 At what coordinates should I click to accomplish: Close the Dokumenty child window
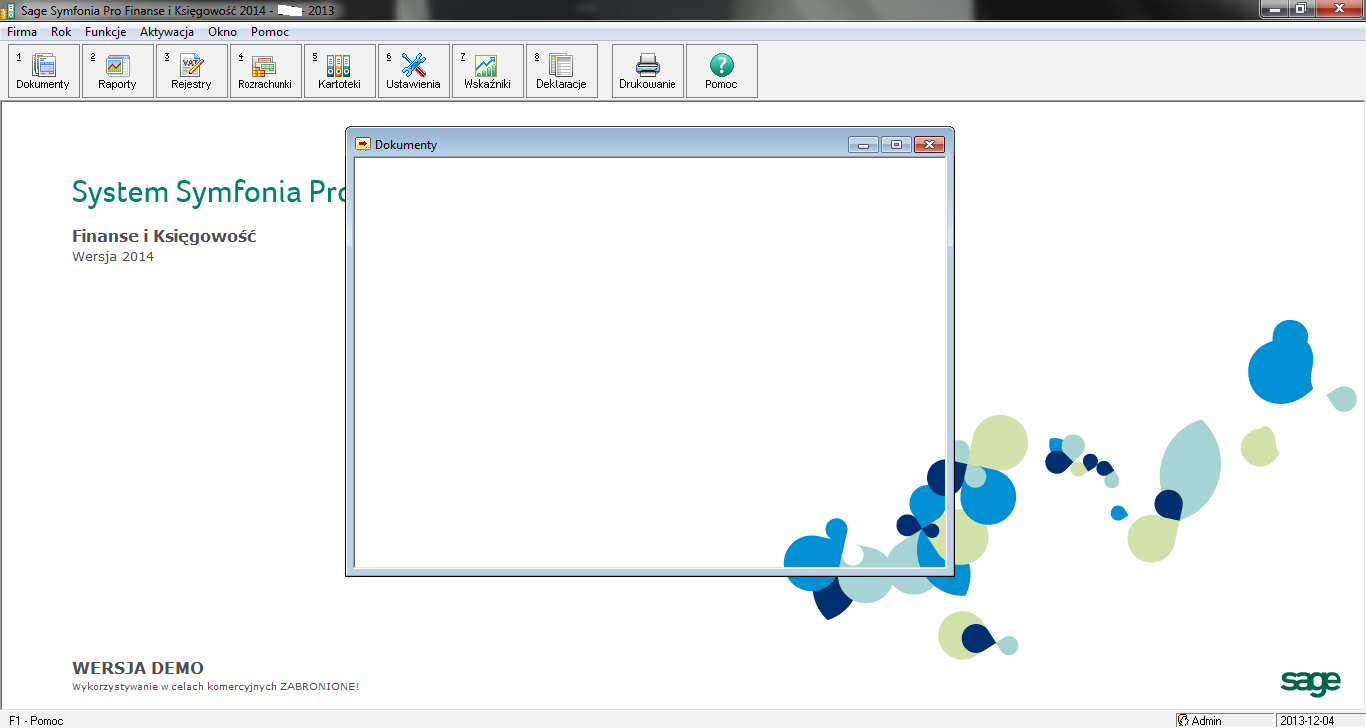click(929, 145)
